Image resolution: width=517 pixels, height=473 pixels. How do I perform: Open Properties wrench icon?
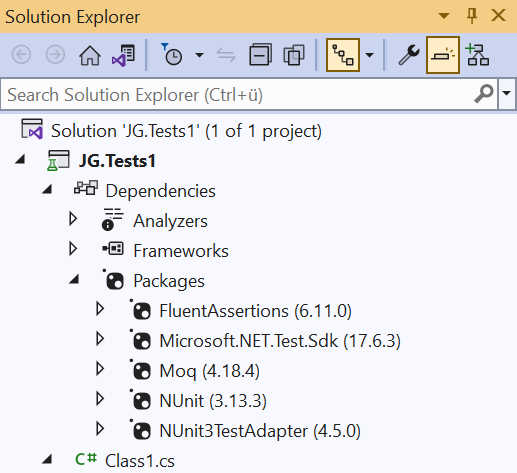(409, 55)
